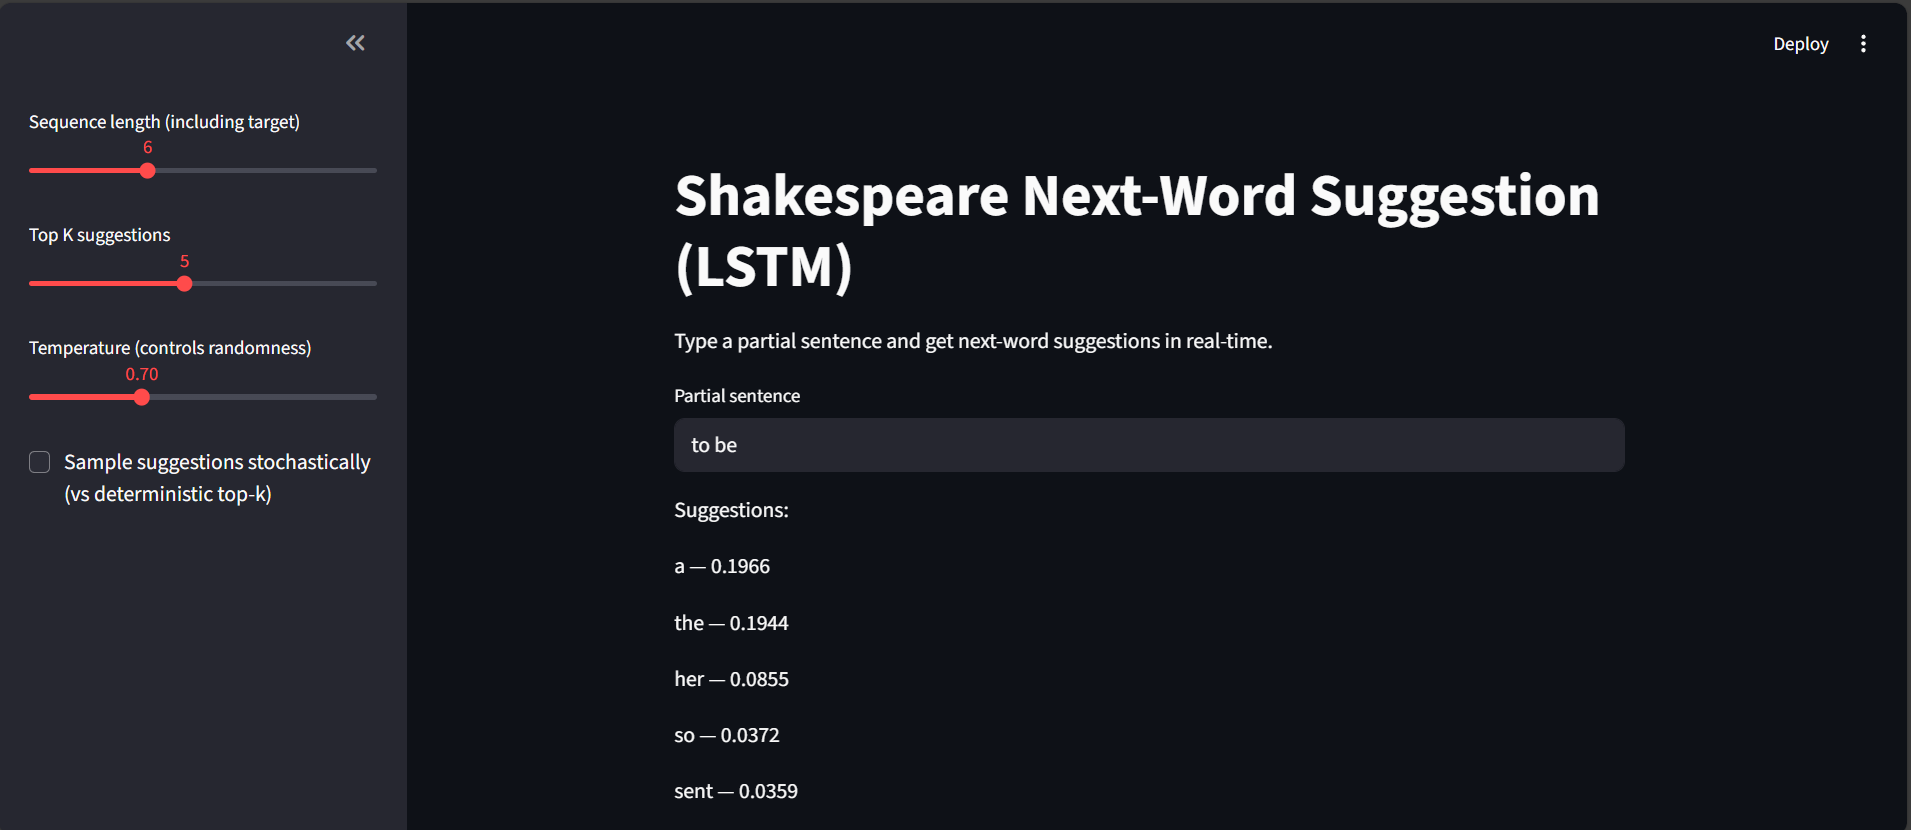The image size is (1911, 830).
Task: Click the suggestion 'a — 0.1966'
Action: click(x=721, y=566)
